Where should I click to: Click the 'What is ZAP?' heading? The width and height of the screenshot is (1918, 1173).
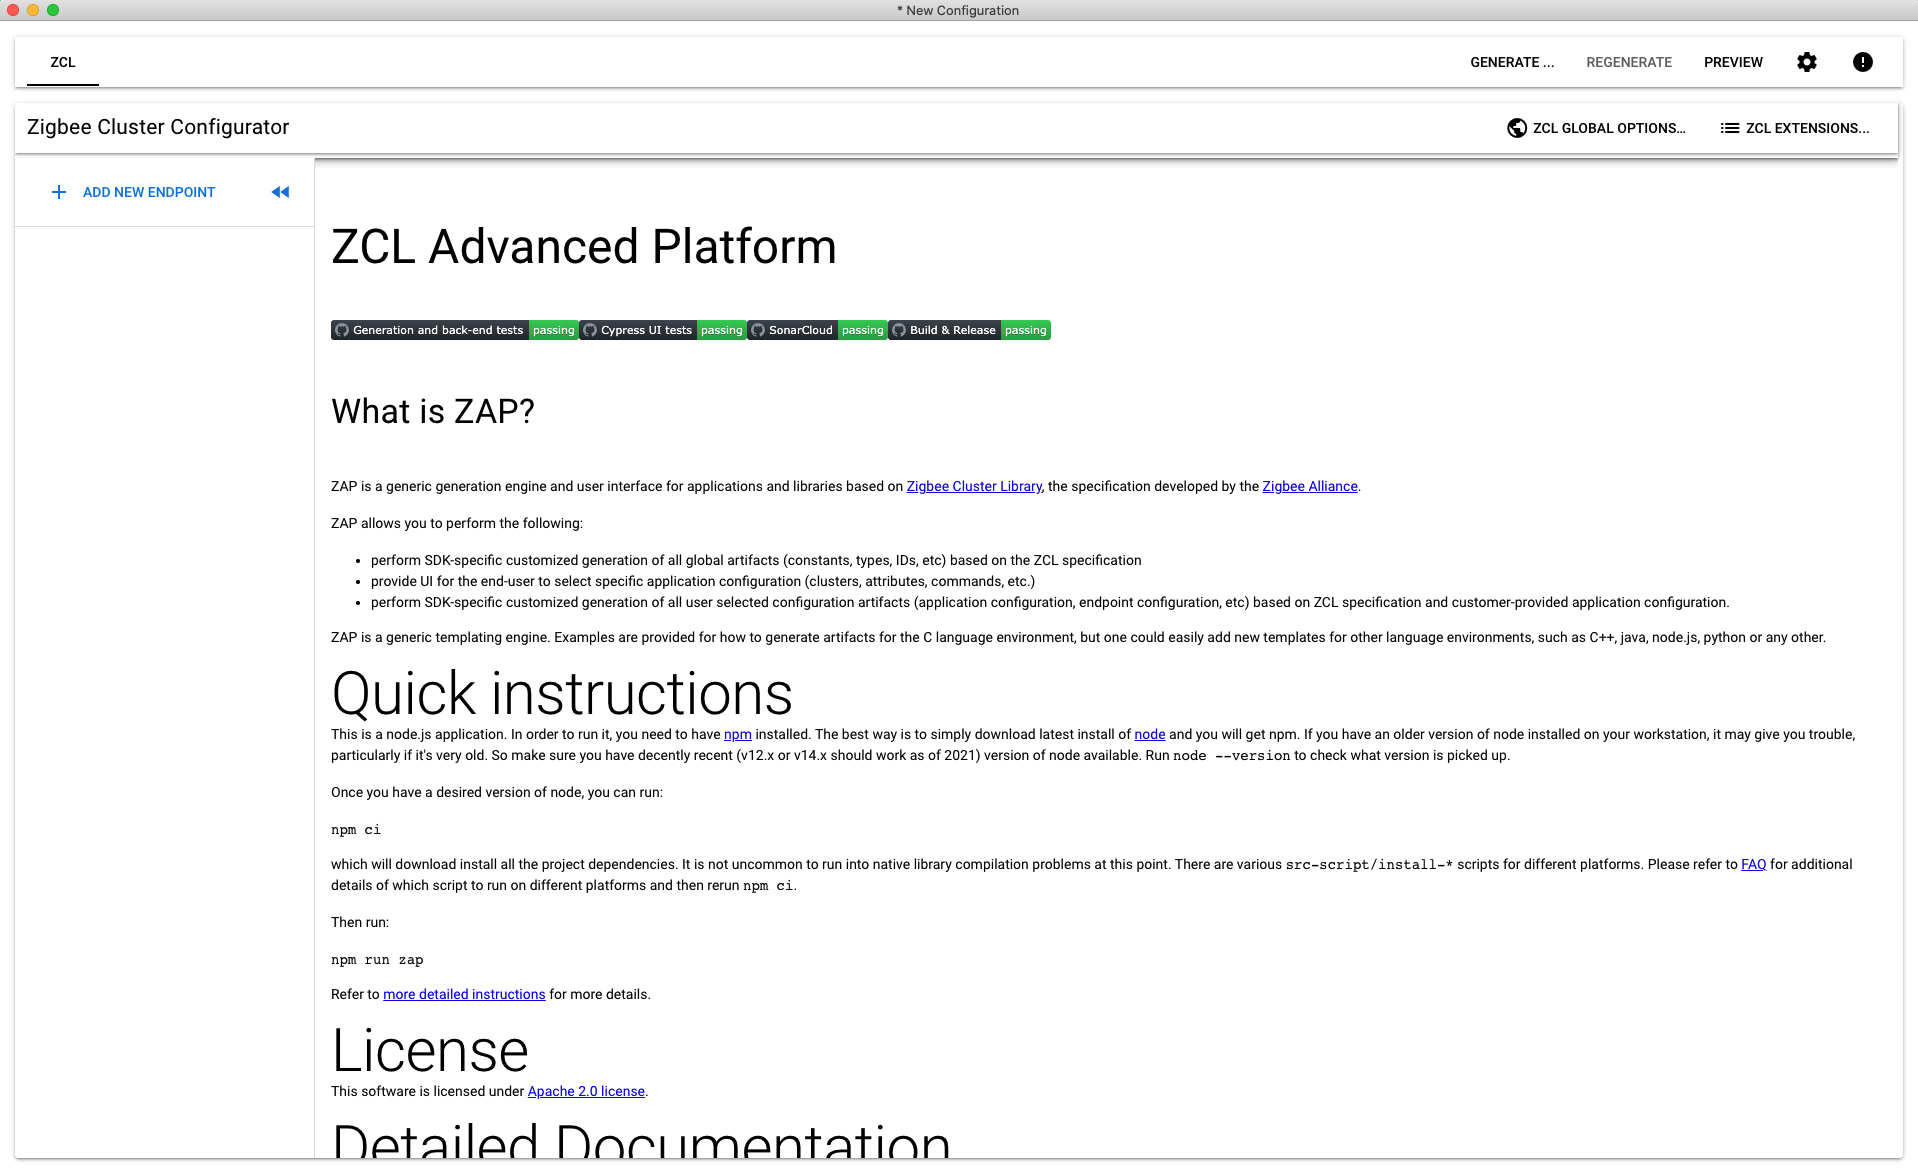click(x=433, y=411)
